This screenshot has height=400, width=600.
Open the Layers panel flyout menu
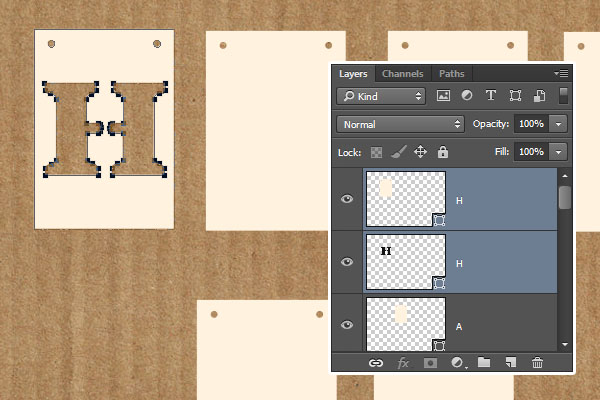[x=561, y=73]
